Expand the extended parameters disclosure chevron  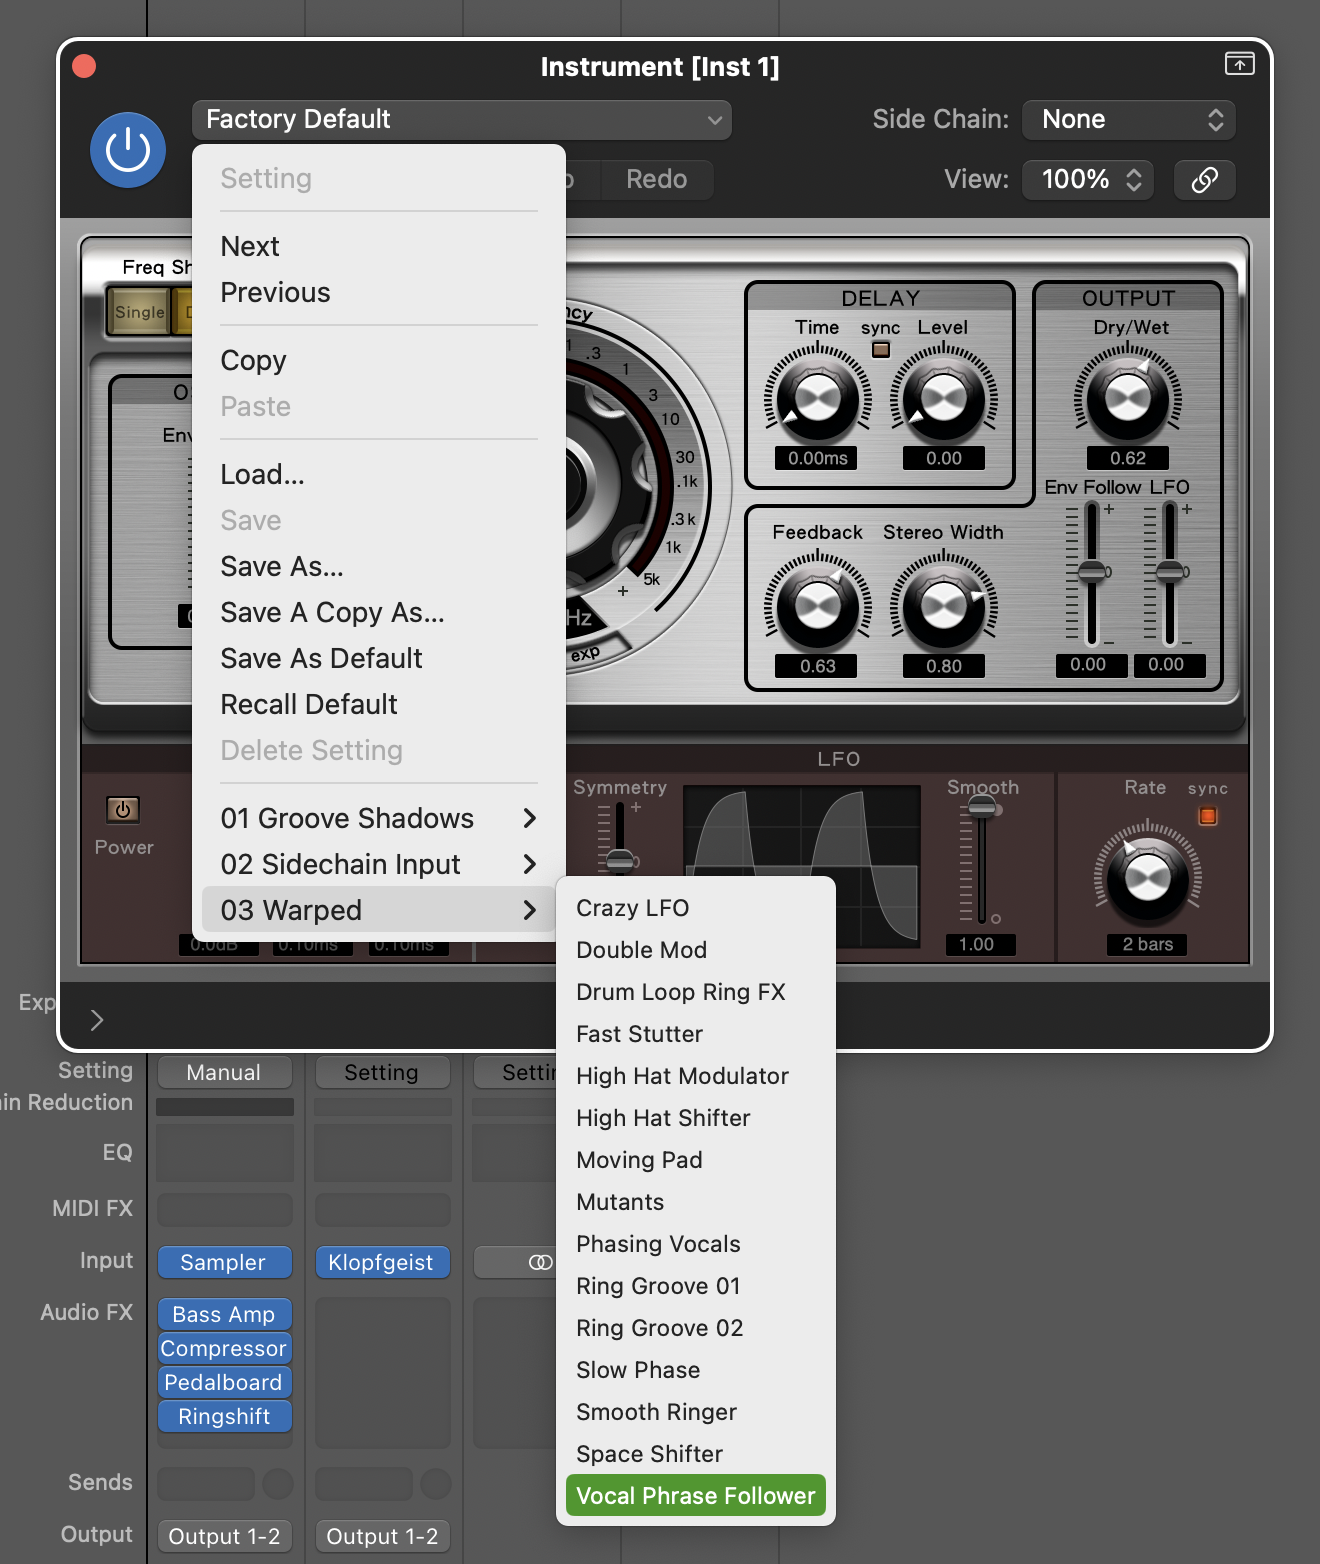pos(96,1020)
